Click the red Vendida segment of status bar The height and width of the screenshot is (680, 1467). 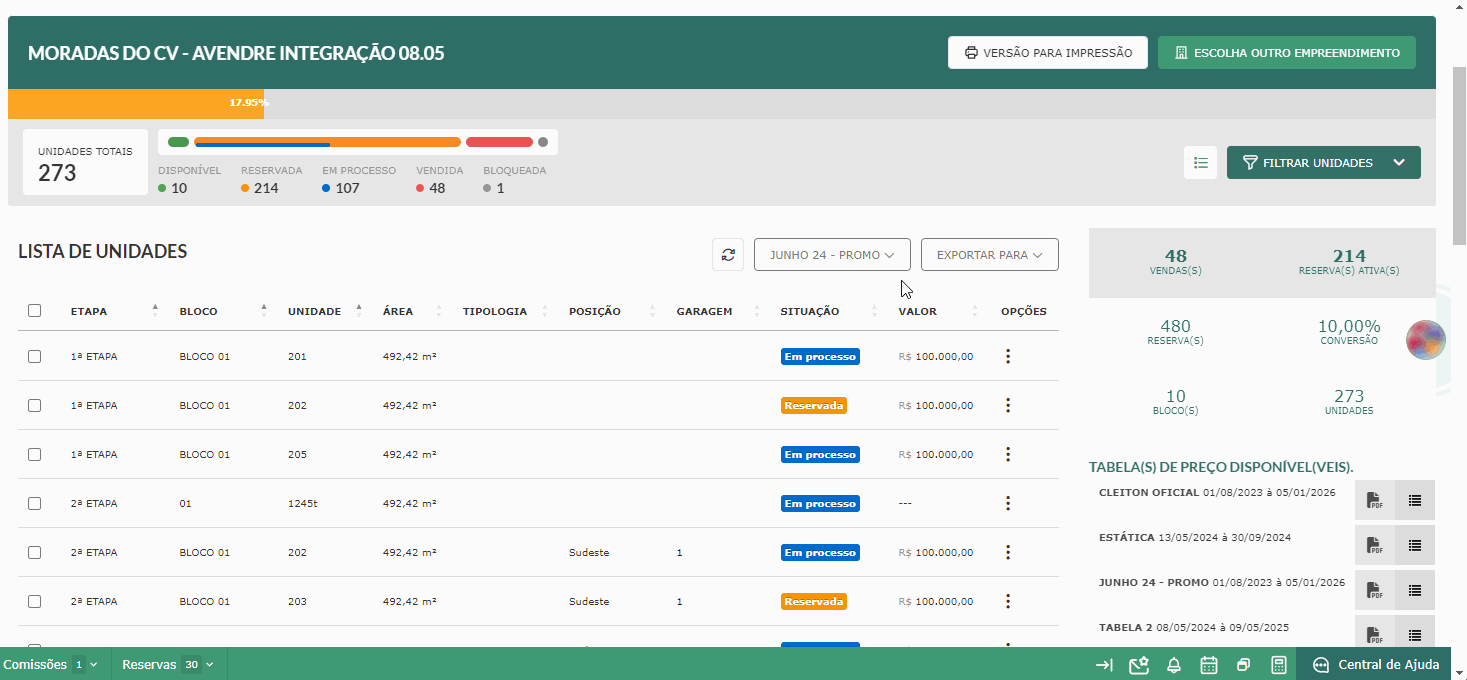(x=499, y=142)
